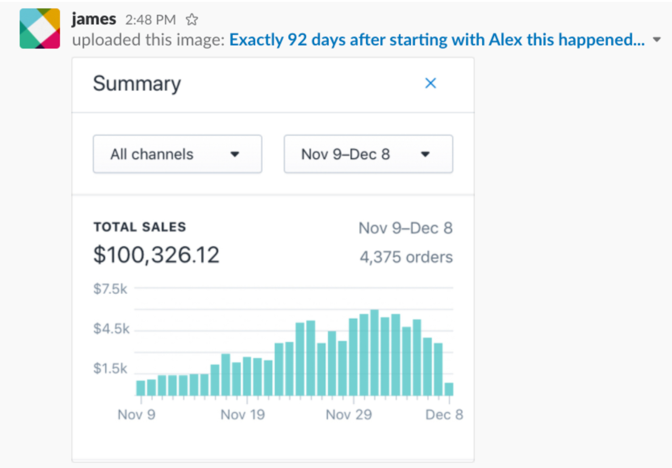Star this message from james

192,19
